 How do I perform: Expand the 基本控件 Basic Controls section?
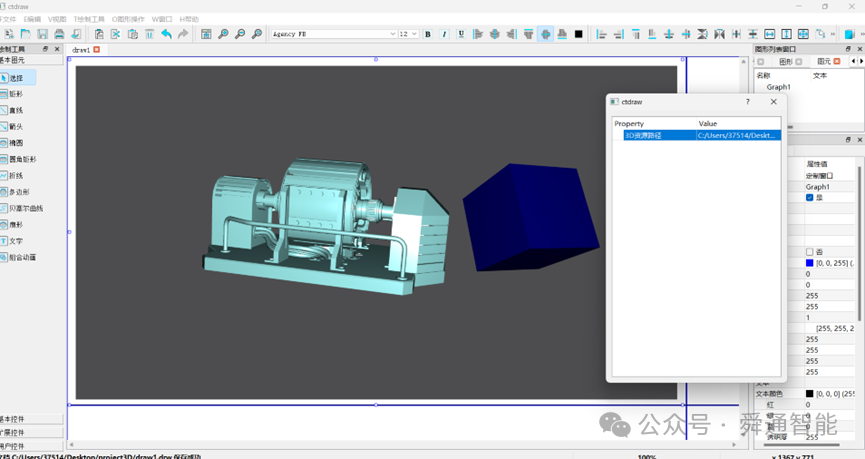coord(31,419)
